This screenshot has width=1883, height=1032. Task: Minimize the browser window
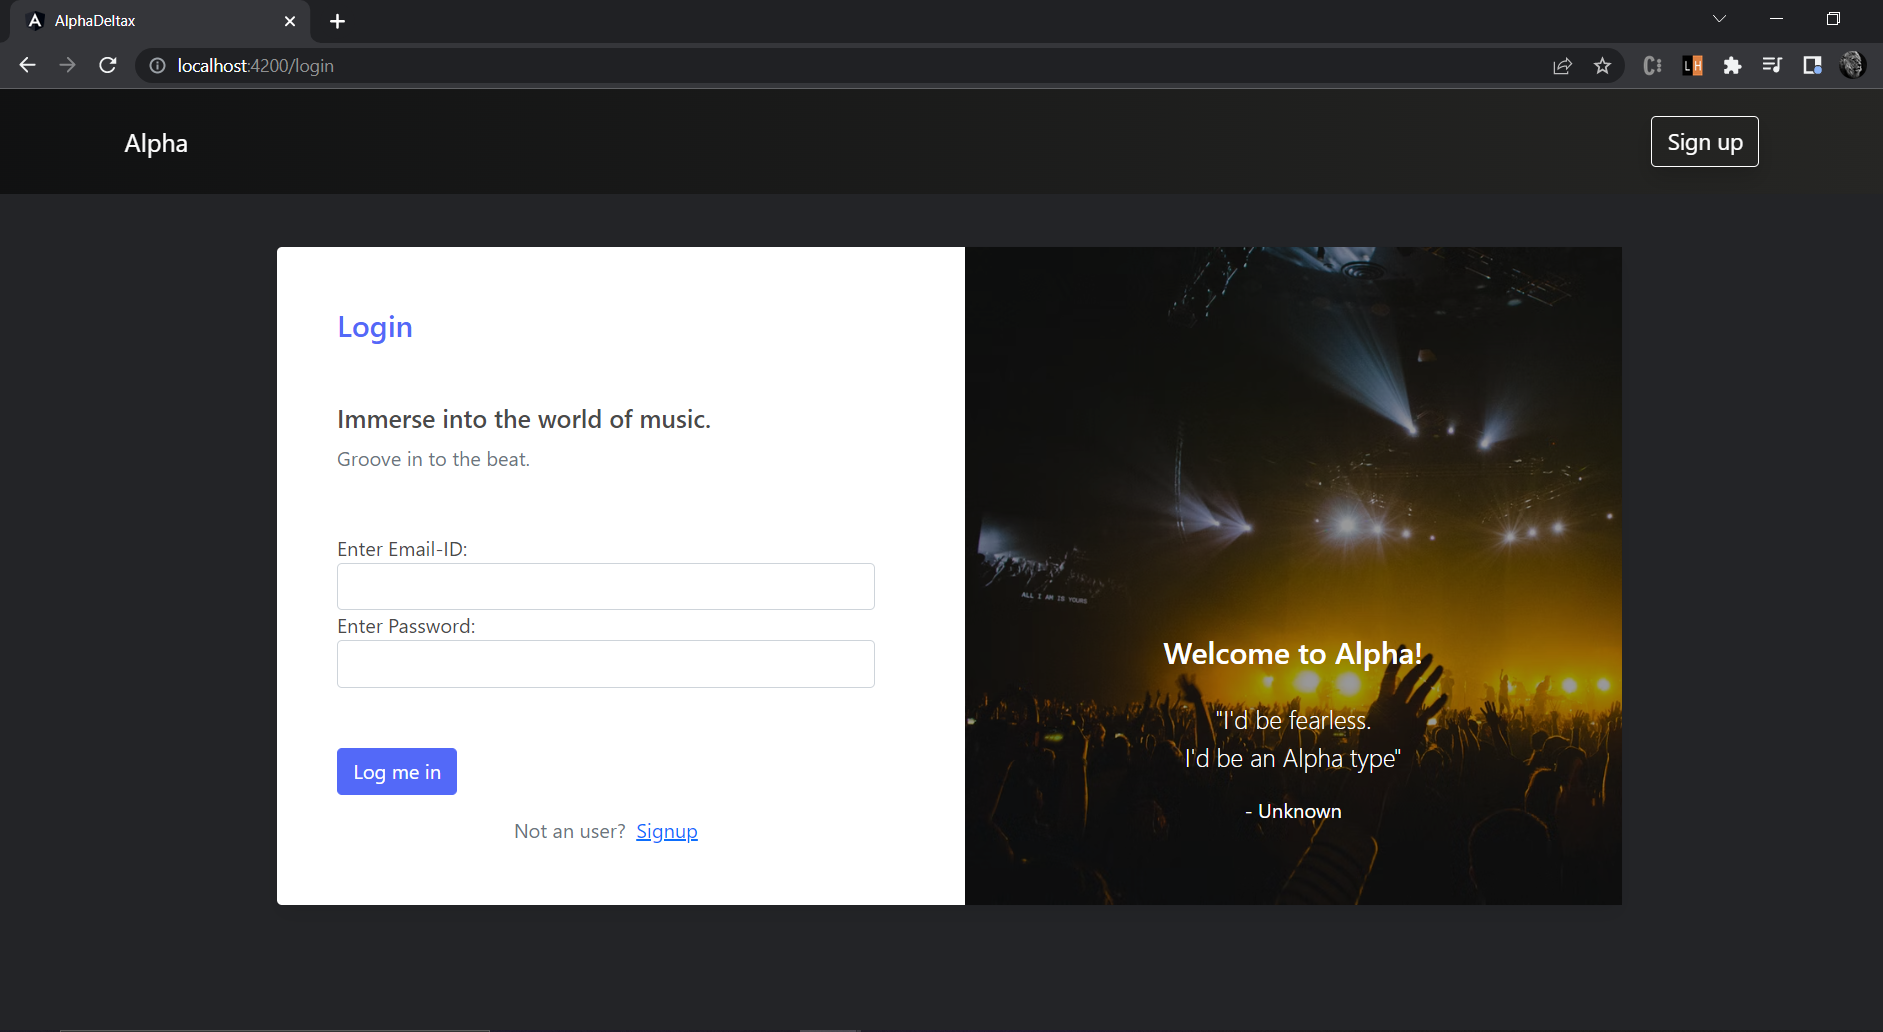pos(1776,19)
